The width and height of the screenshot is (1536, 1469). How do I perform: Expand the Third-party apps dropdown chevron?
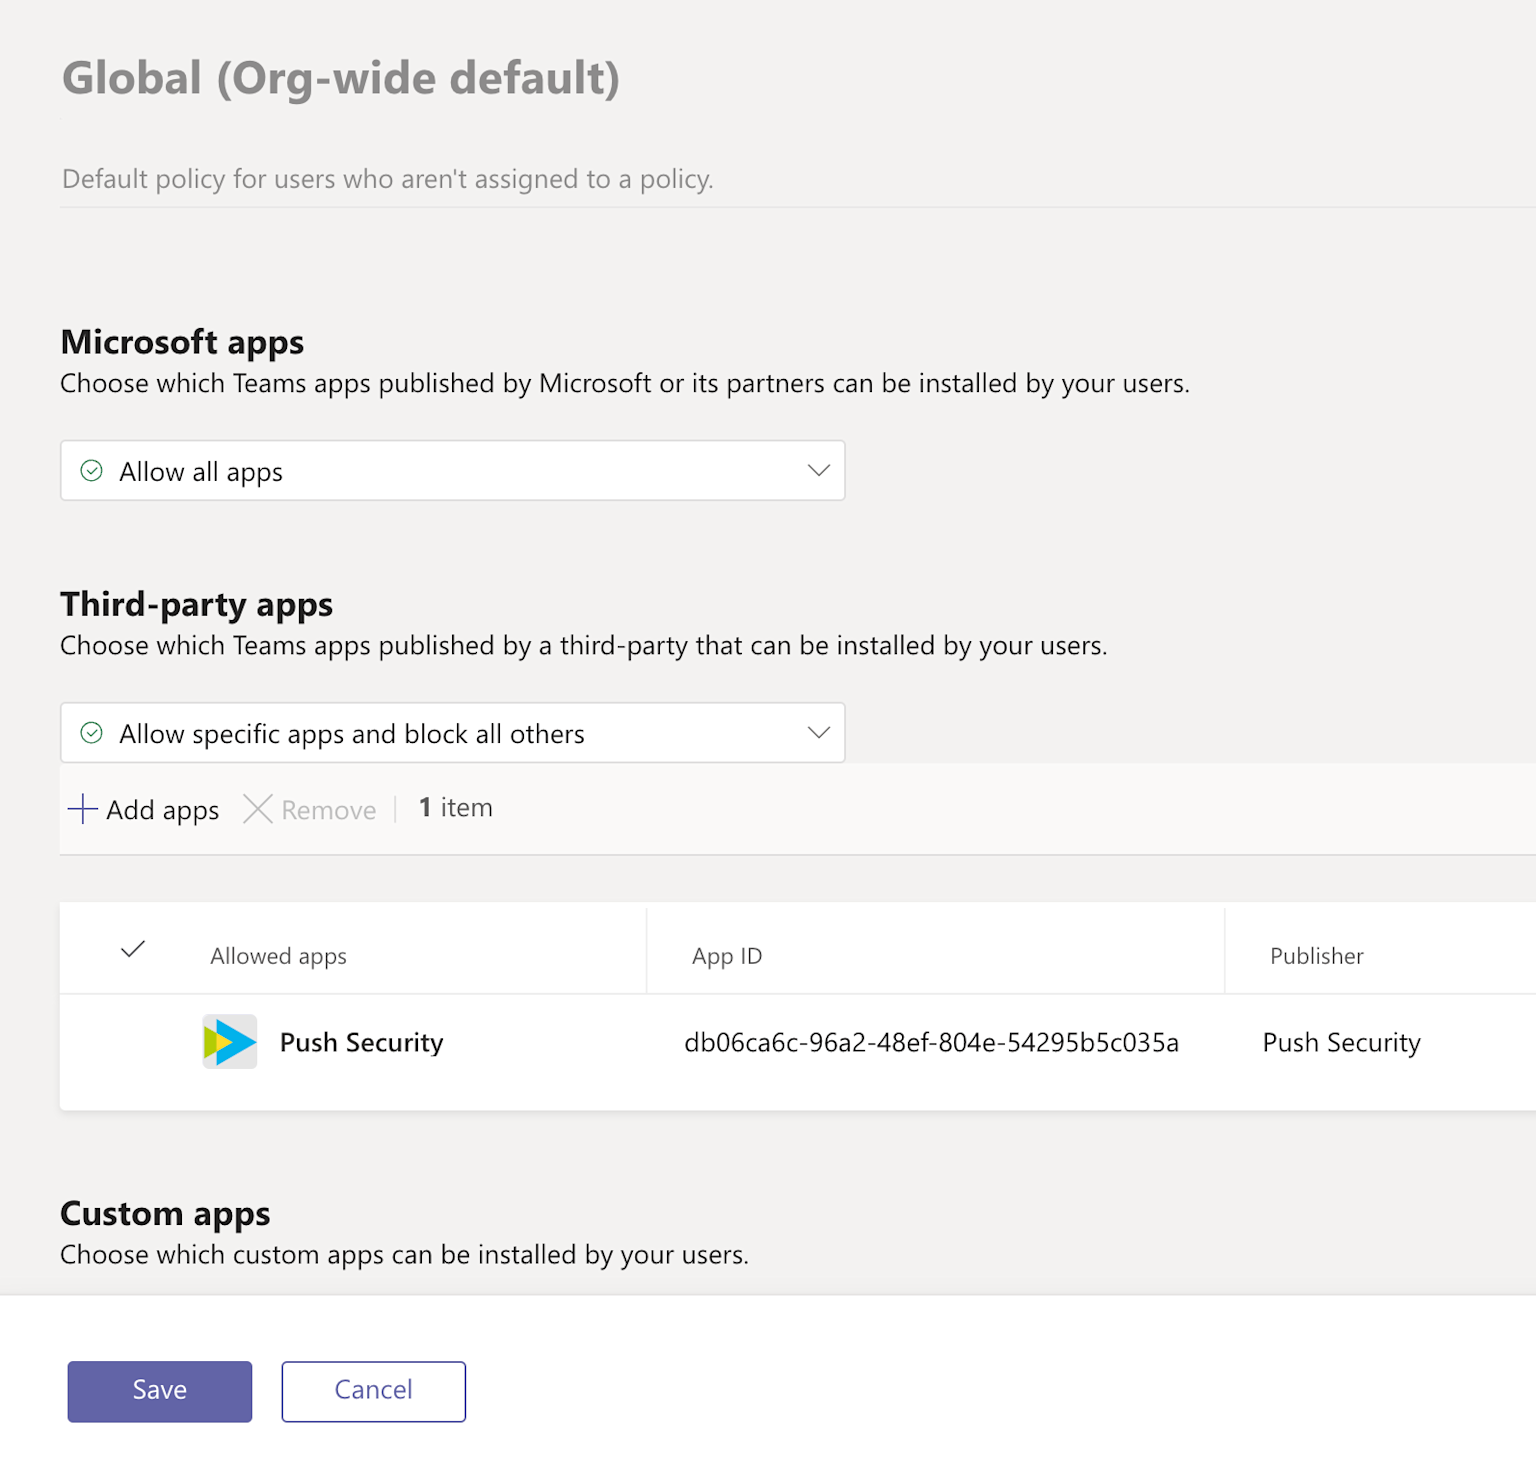[819, 733]
